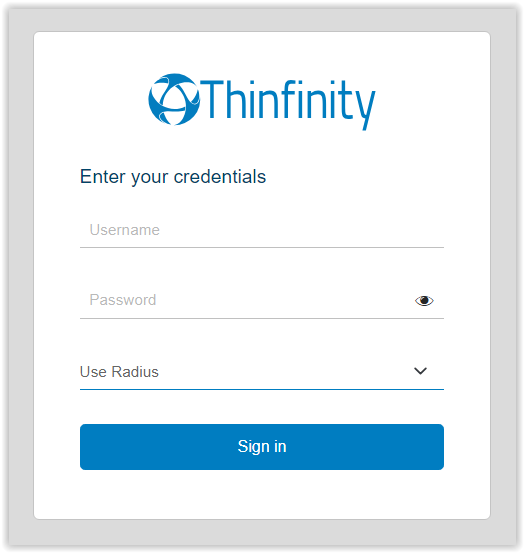This screenshot has width=524, height=553.
Task: Click the Username placeholder text
Action: coord(124,230)
